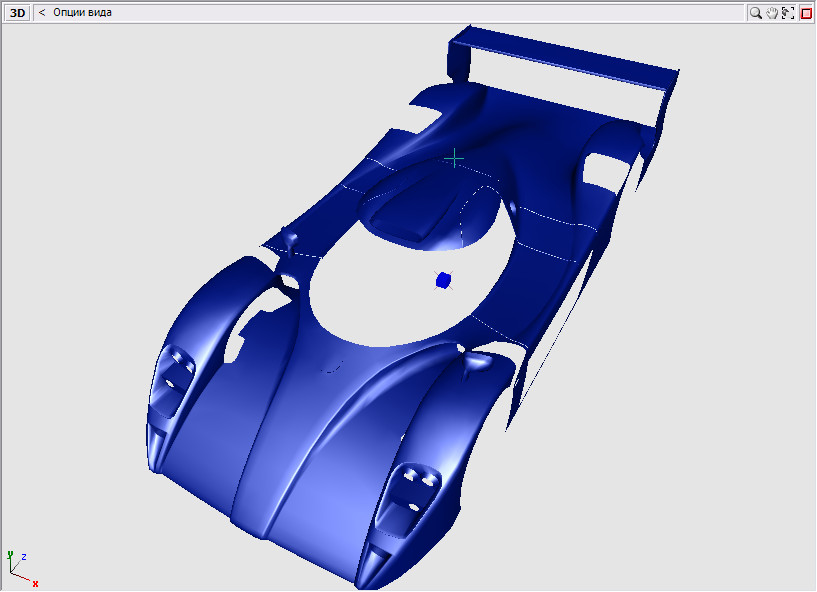Click the red square maximize viewport icon
Viewport: 817px width, 592px height.
(x=806, y=14)
